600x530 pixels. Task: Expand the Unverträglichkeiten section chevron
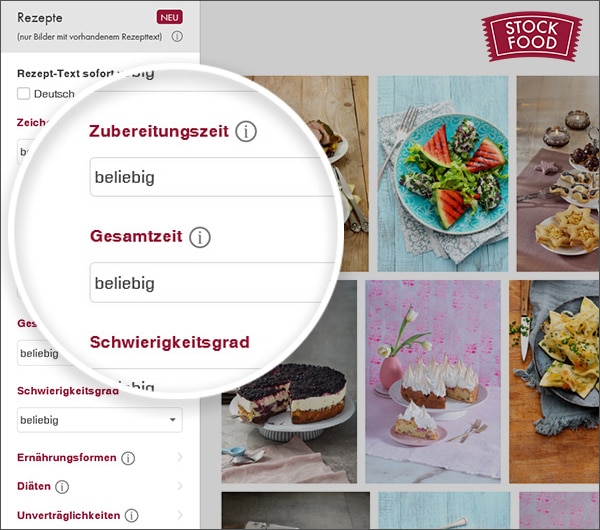tap(179, 515)
